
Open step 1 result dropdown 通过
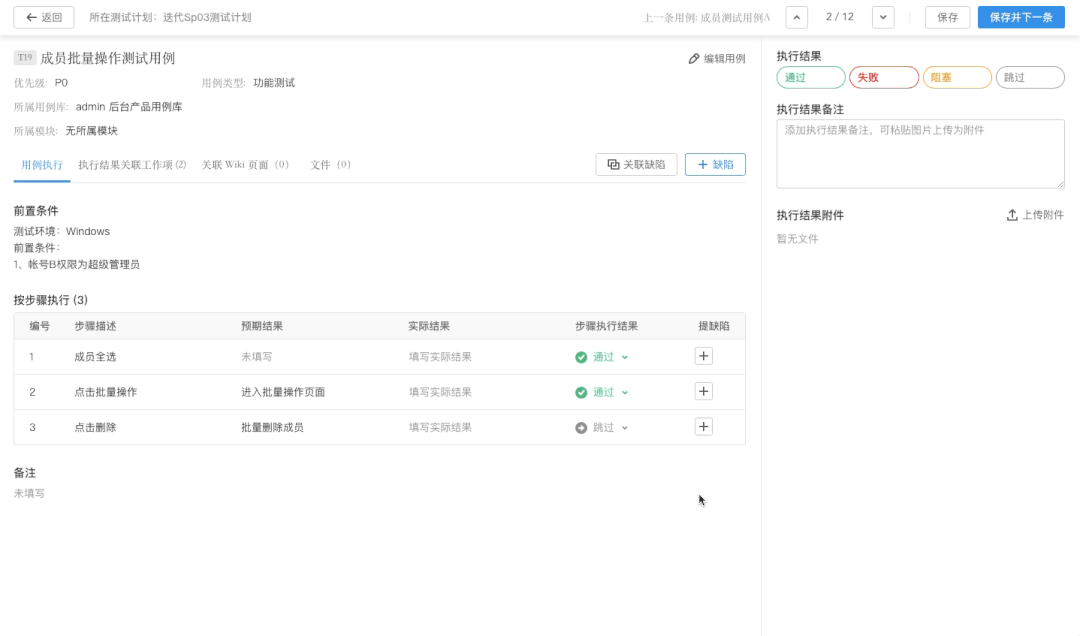[602, 357]
